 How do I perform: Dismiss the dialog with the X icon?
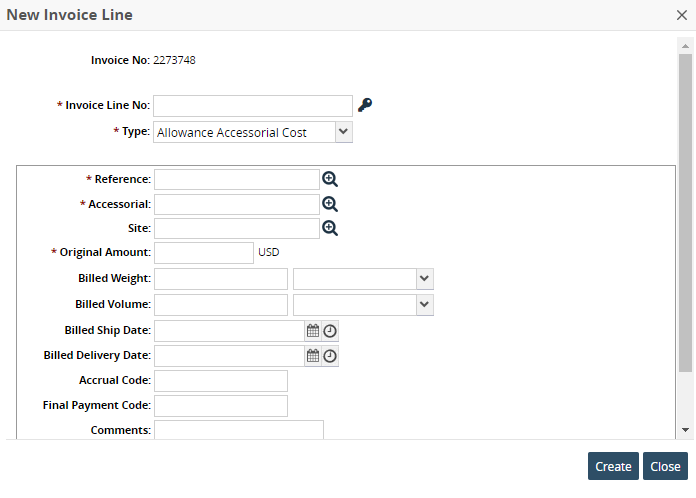pyautogui.click(x=681, y=15)
